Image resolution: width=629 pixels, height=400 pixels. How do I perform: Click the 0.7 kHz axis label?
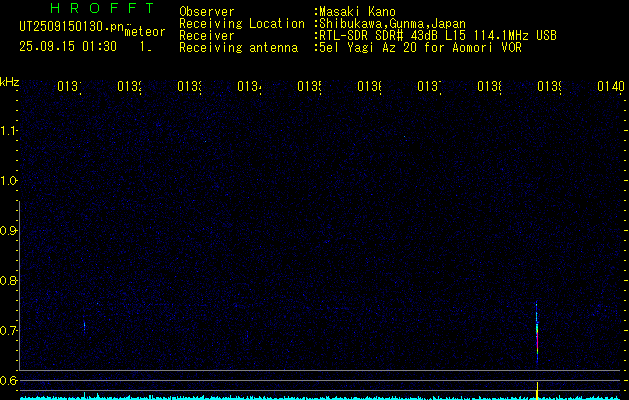pos(8,331)
